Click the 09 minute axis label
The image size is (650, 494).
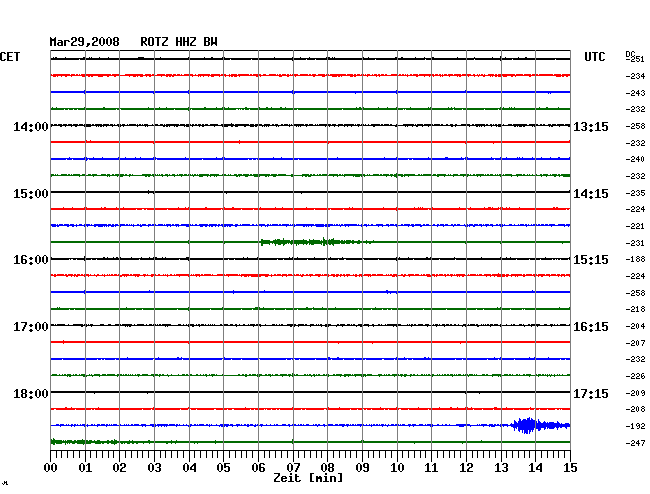tap(362, 468)
